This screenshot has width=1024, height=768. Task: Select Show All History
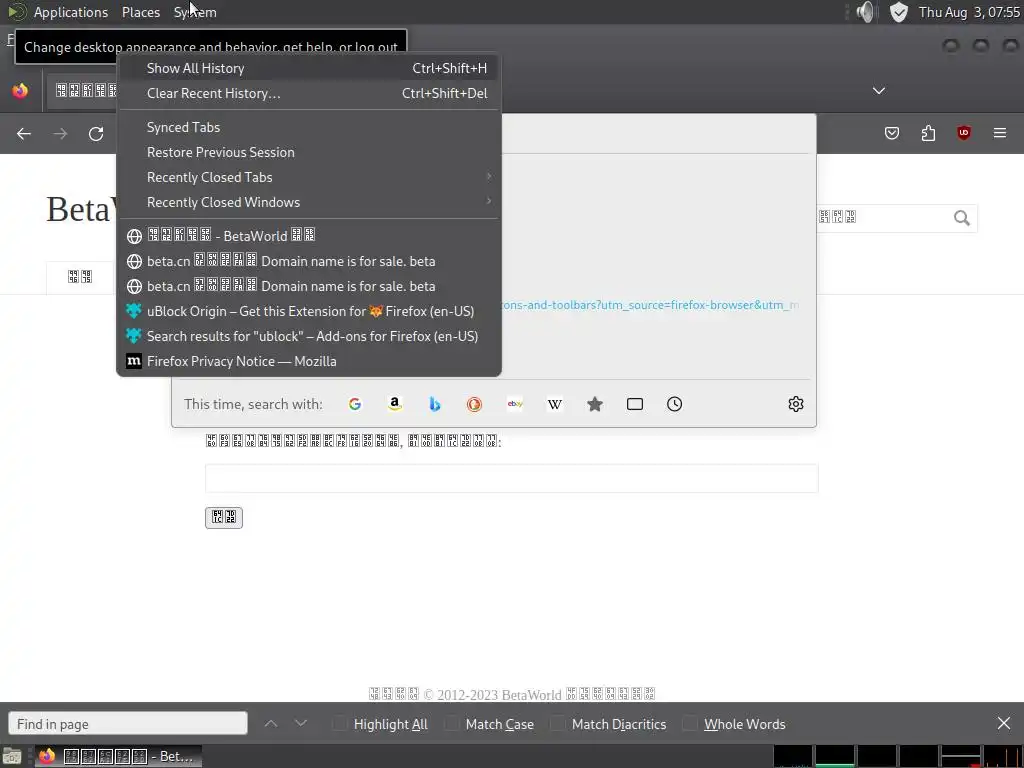pos(309,68)
